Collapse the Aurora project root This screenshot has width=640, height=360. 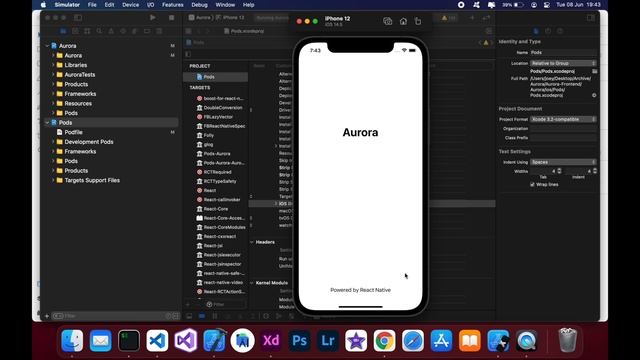click(47, 46)
